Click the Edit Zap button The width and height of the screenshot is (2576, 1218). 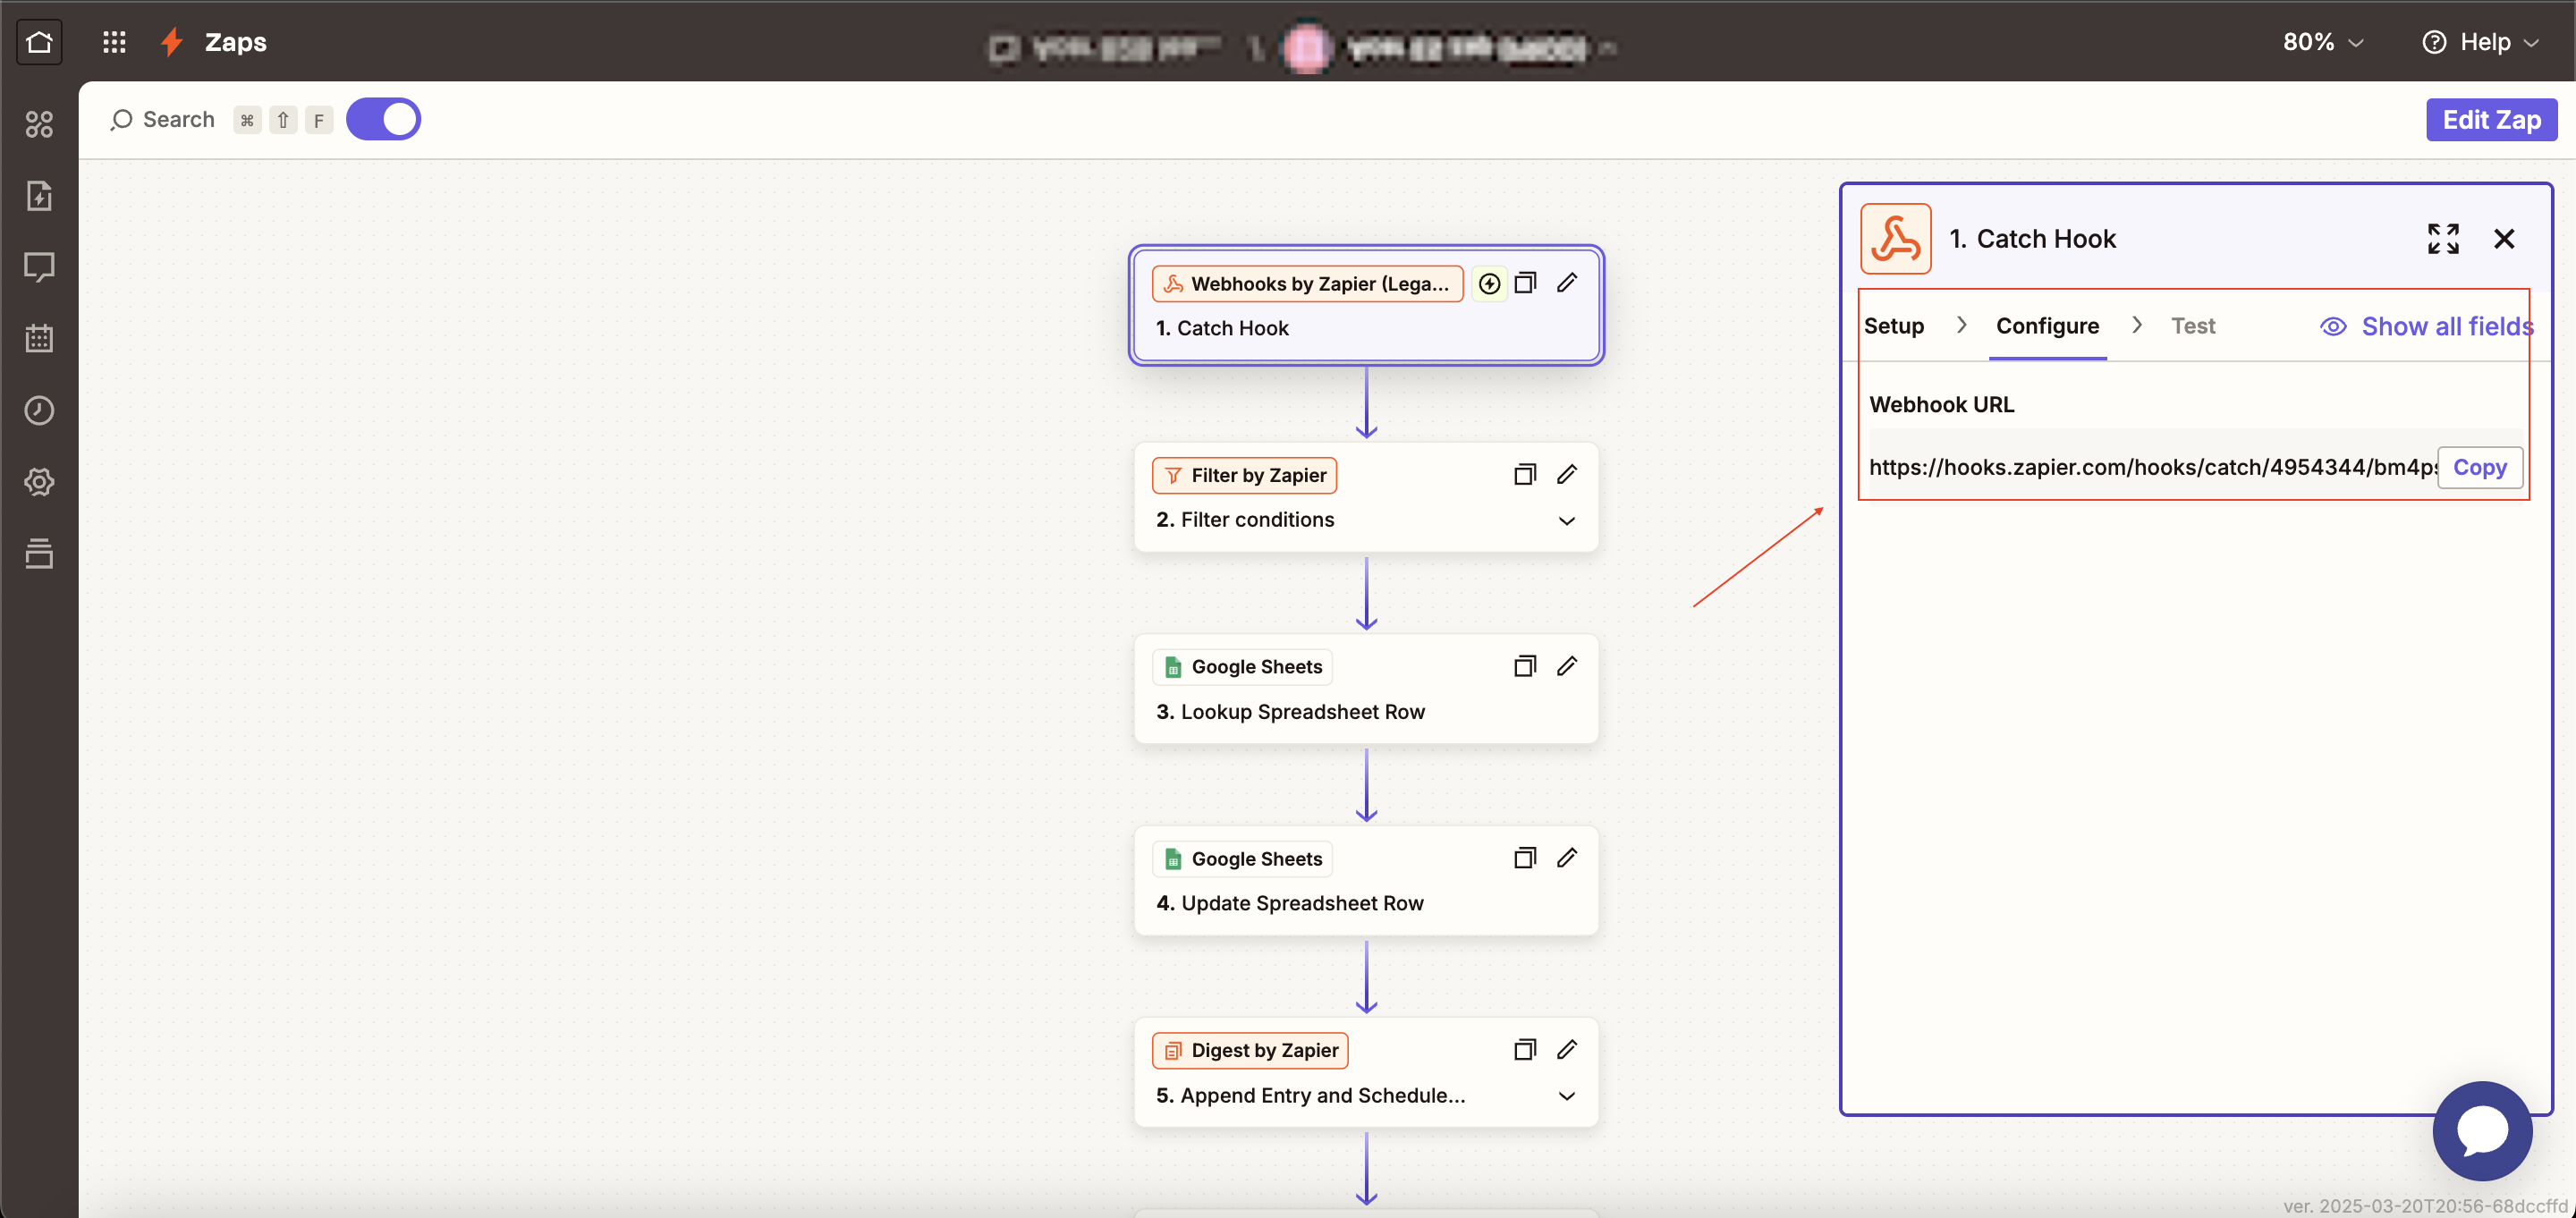tap(2491, 120)
